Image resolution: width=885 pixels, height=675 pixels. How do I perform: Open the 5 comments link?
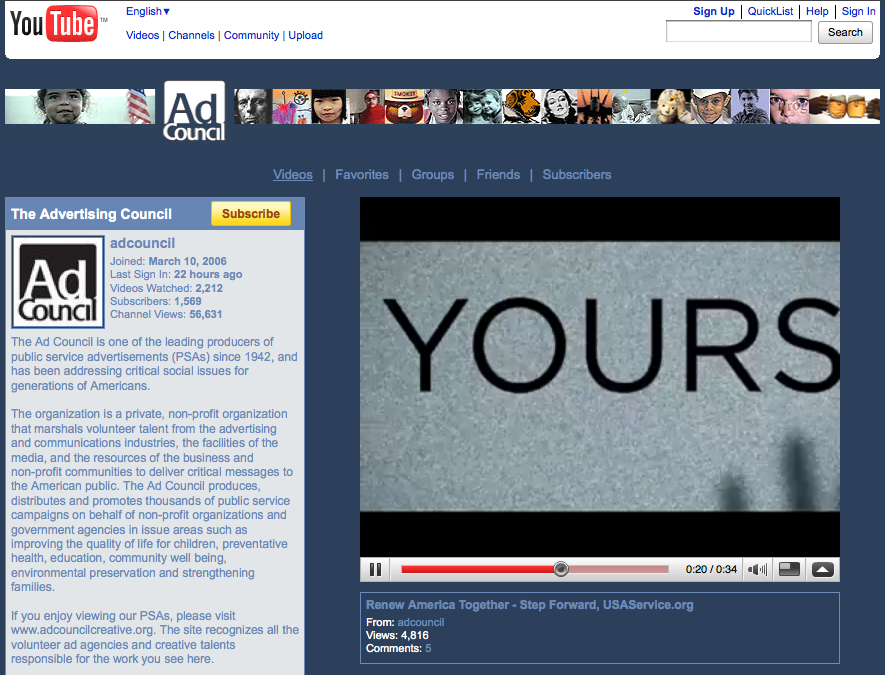pos(428,648)
